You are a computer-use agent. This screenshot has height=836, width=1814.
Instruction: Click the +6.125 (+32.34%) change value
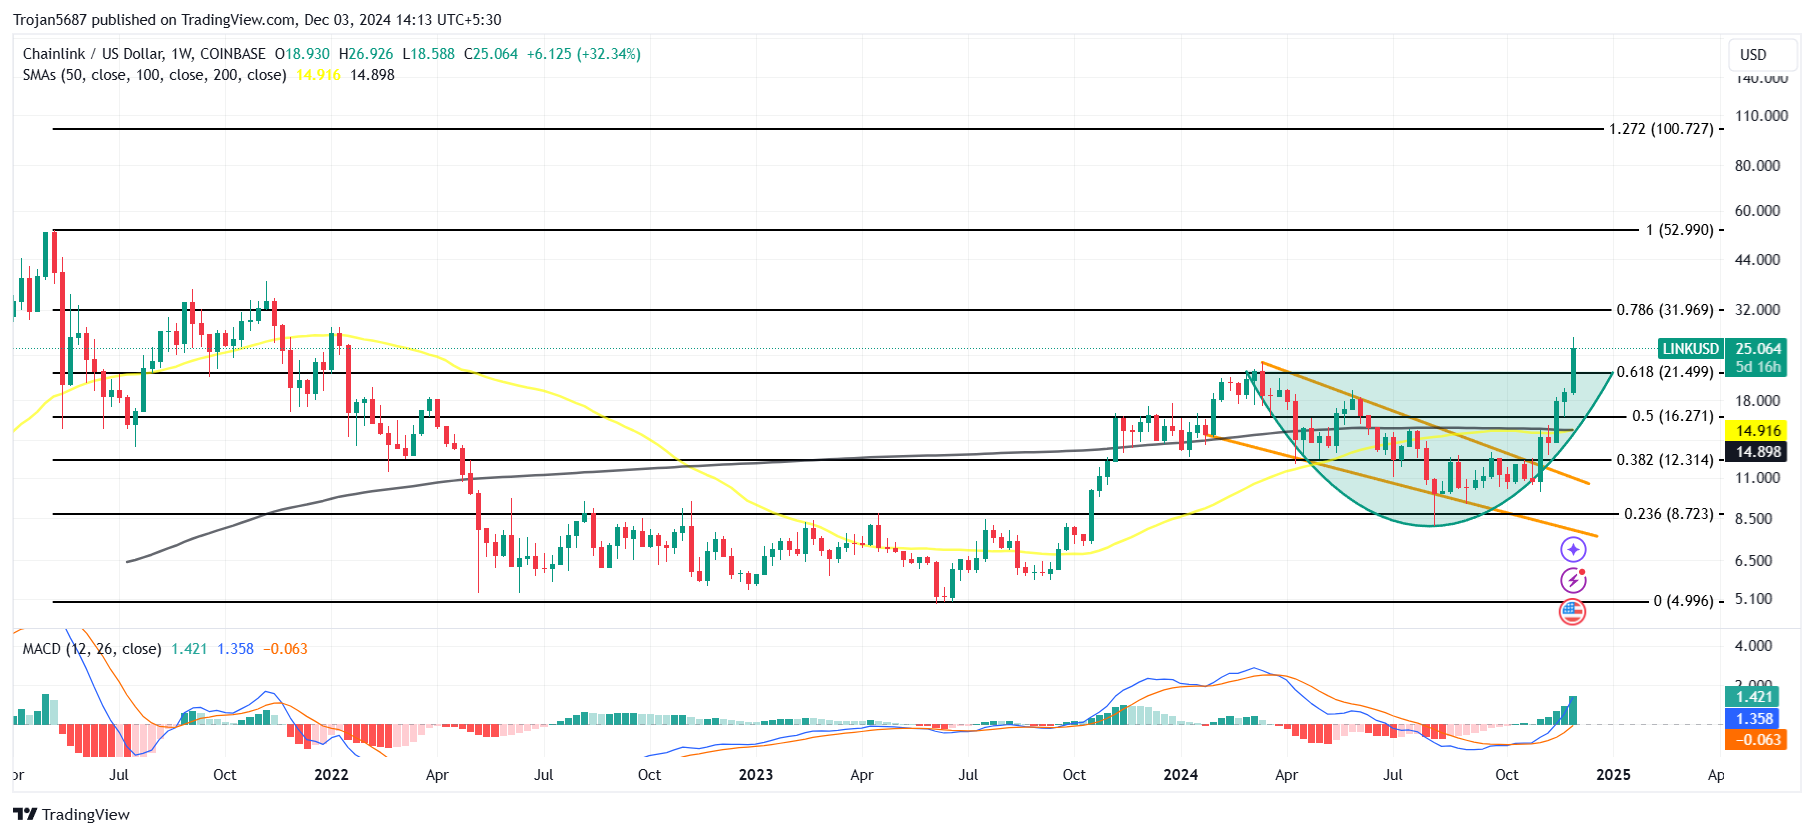[584, 54]
